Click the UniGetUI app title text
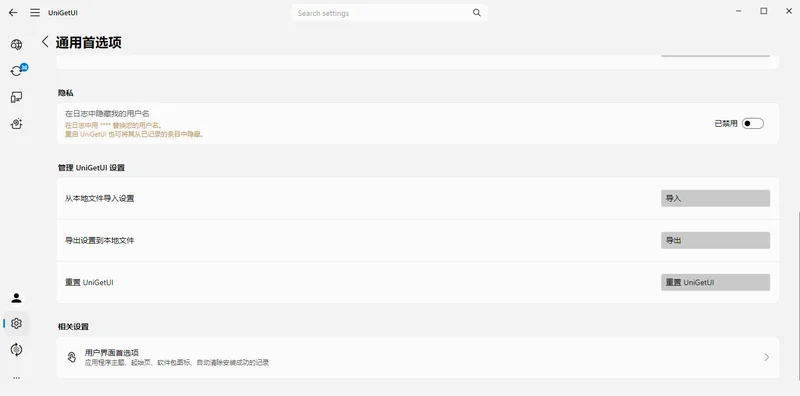The width and height of the screenshot is (800, 396). pos(63,13)
